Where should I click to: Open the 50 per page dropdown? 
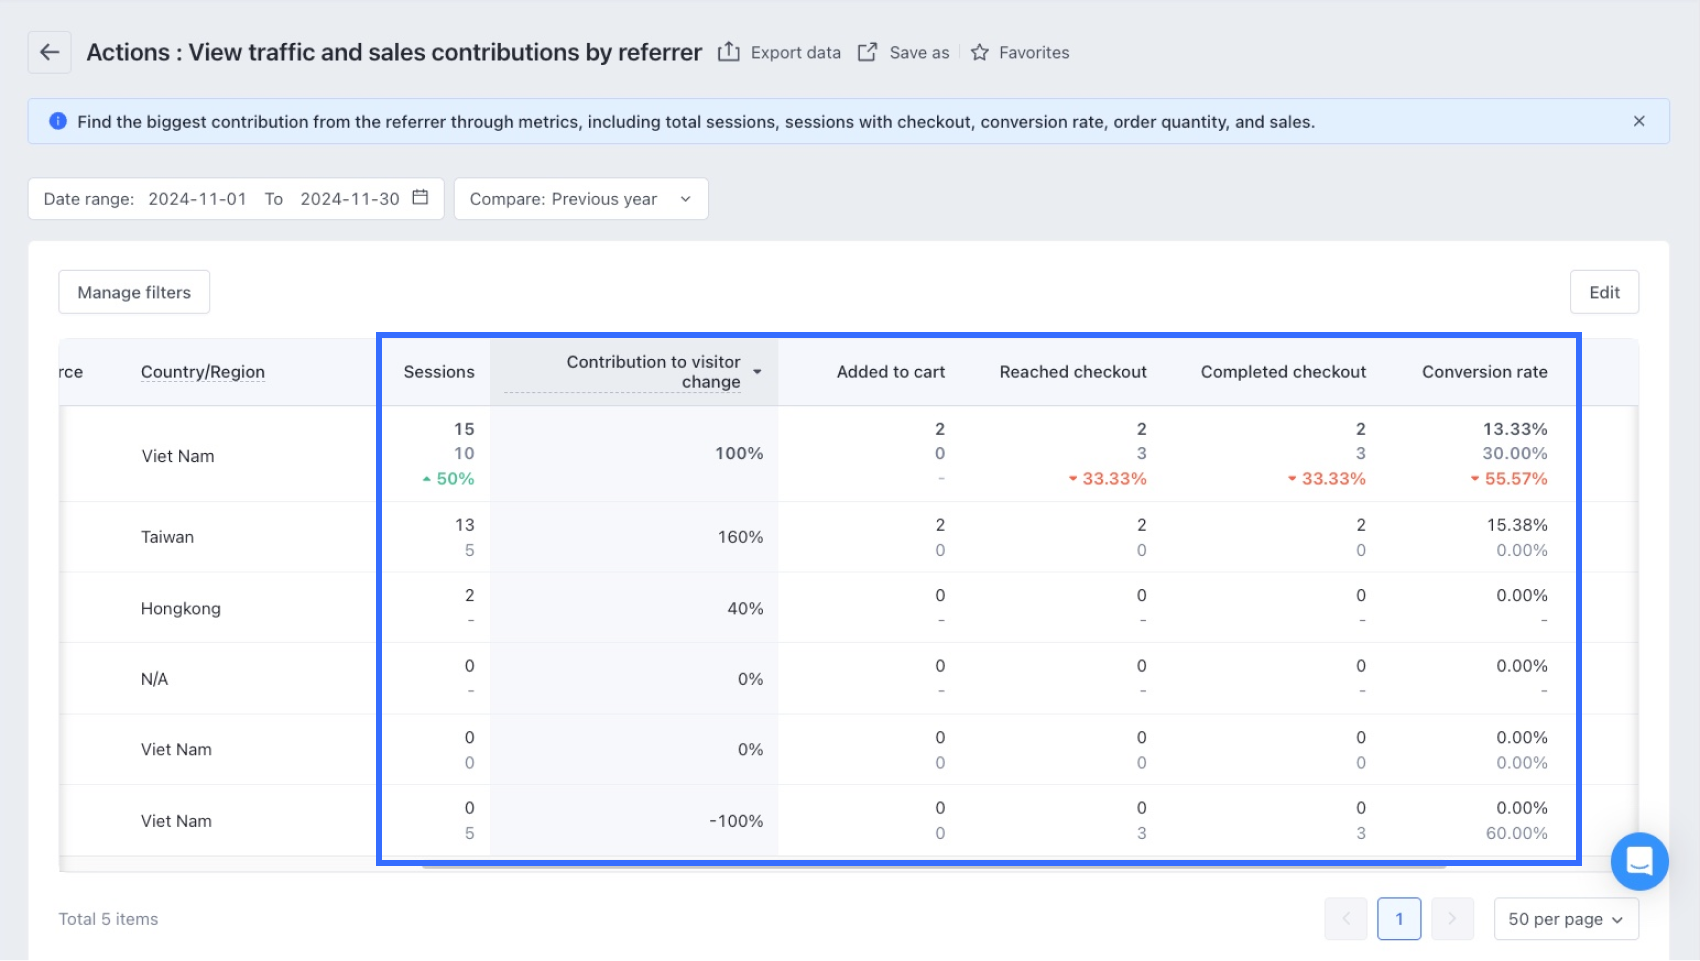coord(1565,919)
